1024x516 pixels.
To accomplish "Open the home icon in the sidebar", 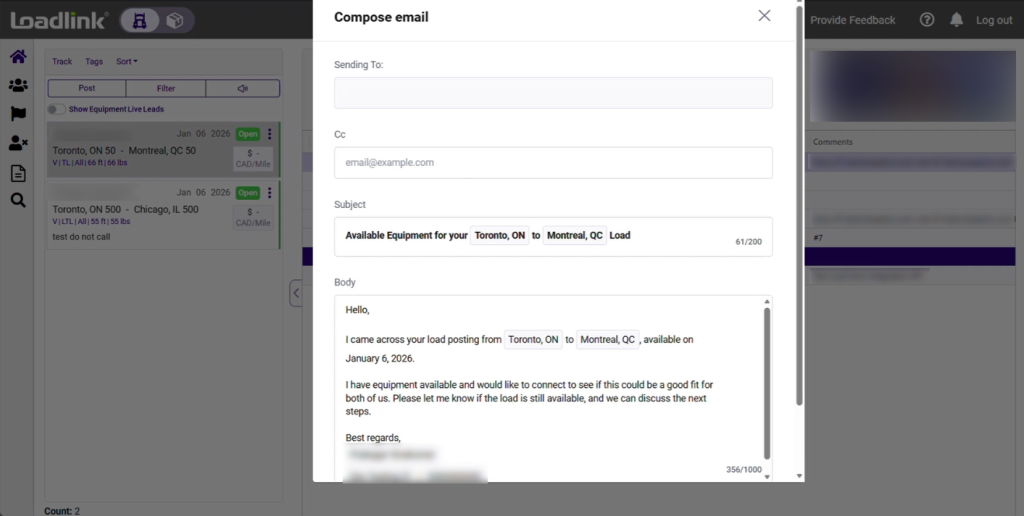I will (x=18, y=57).
